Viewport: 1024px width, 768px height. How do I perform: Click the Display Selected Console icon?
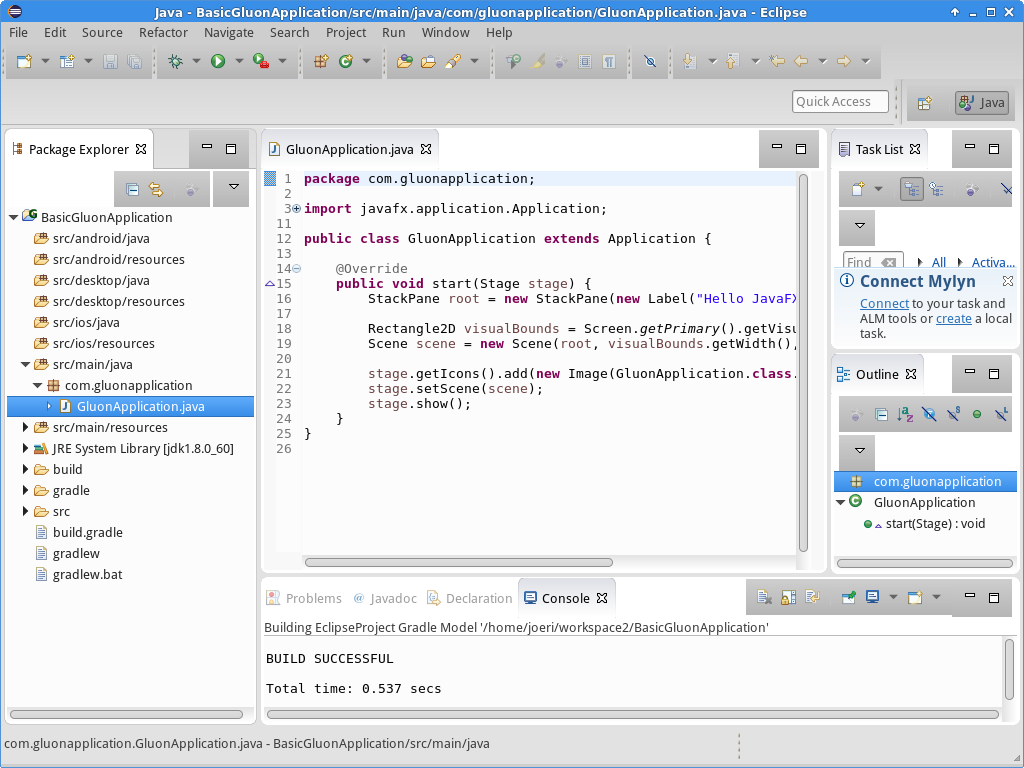[872, 597]
